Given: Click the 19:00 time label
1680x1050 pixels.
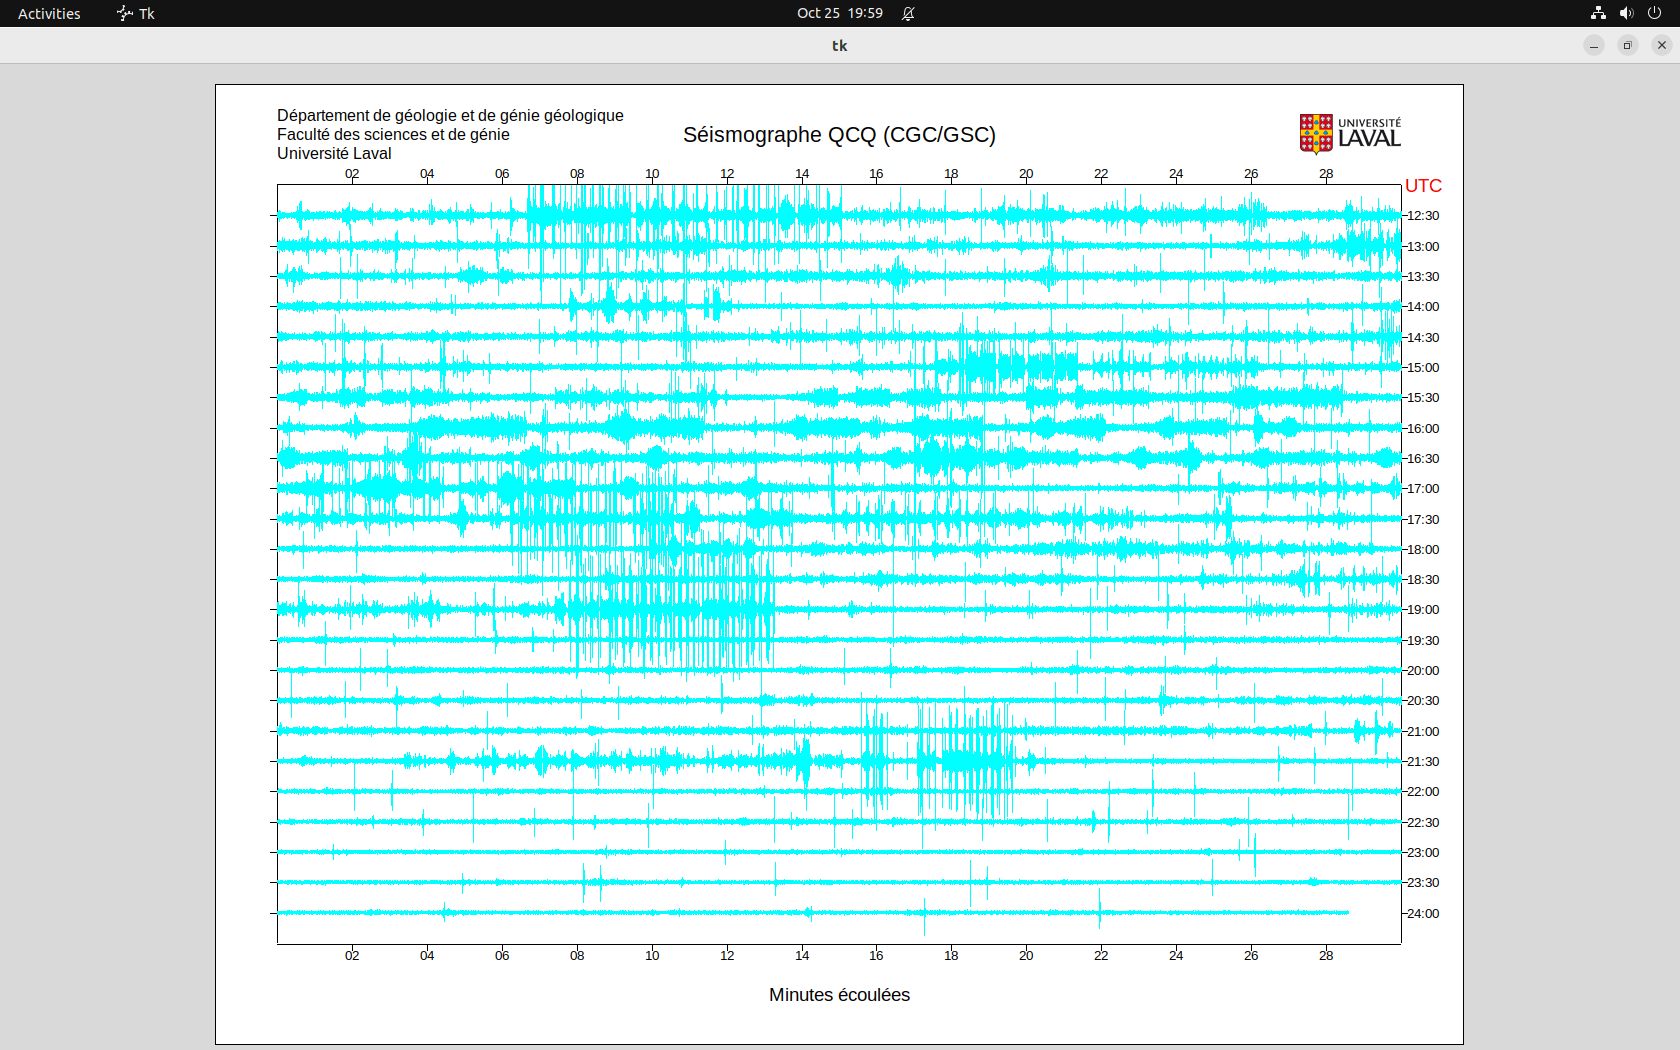Looking at the screenshot, I should (1423, 610).
